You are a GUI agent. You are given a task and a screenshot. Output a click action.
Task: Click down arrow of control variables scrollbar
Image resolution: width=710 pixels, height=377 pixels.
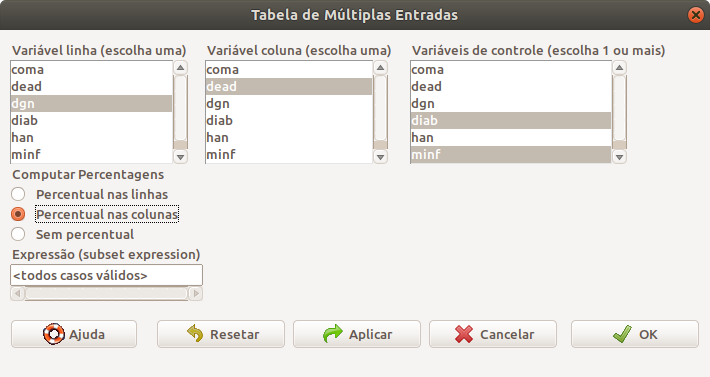[x=619, y=157]
